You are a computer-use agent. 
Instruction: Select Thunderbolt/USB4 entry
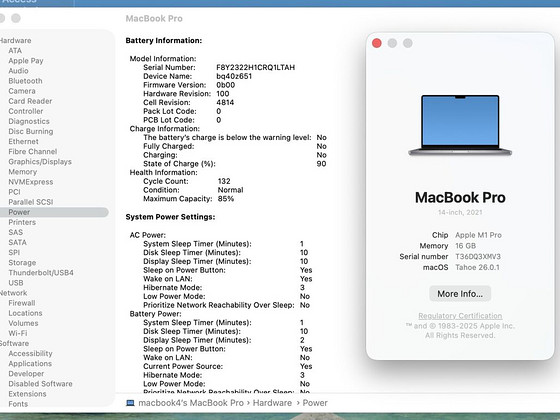(x=41, y=273)
